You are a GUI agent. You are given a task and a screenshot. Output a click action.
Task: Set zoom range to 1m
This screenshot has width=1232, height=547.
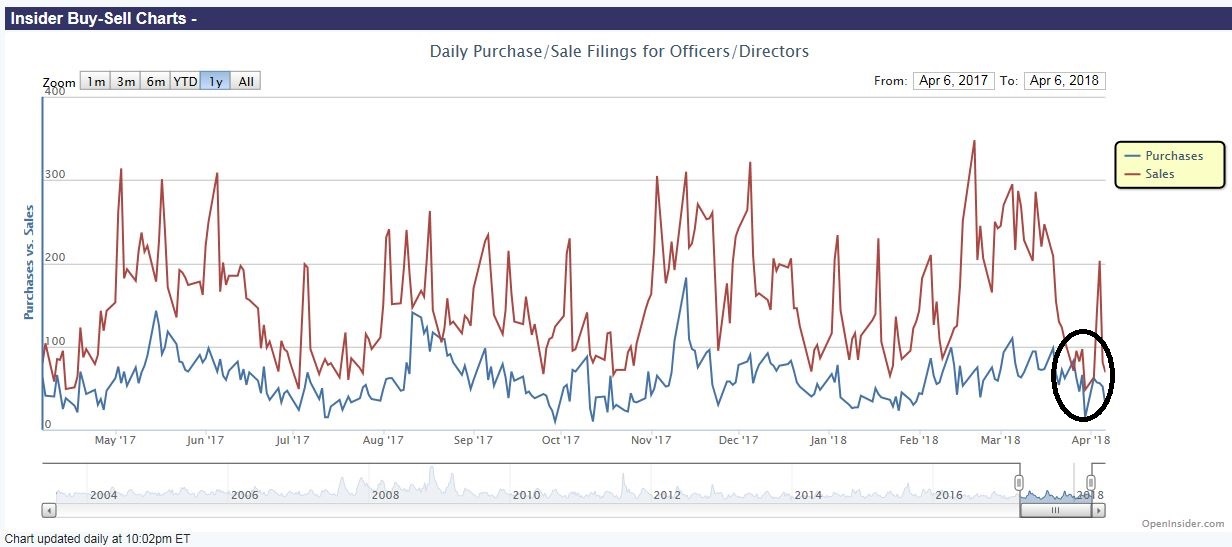[x=95, y=81]
